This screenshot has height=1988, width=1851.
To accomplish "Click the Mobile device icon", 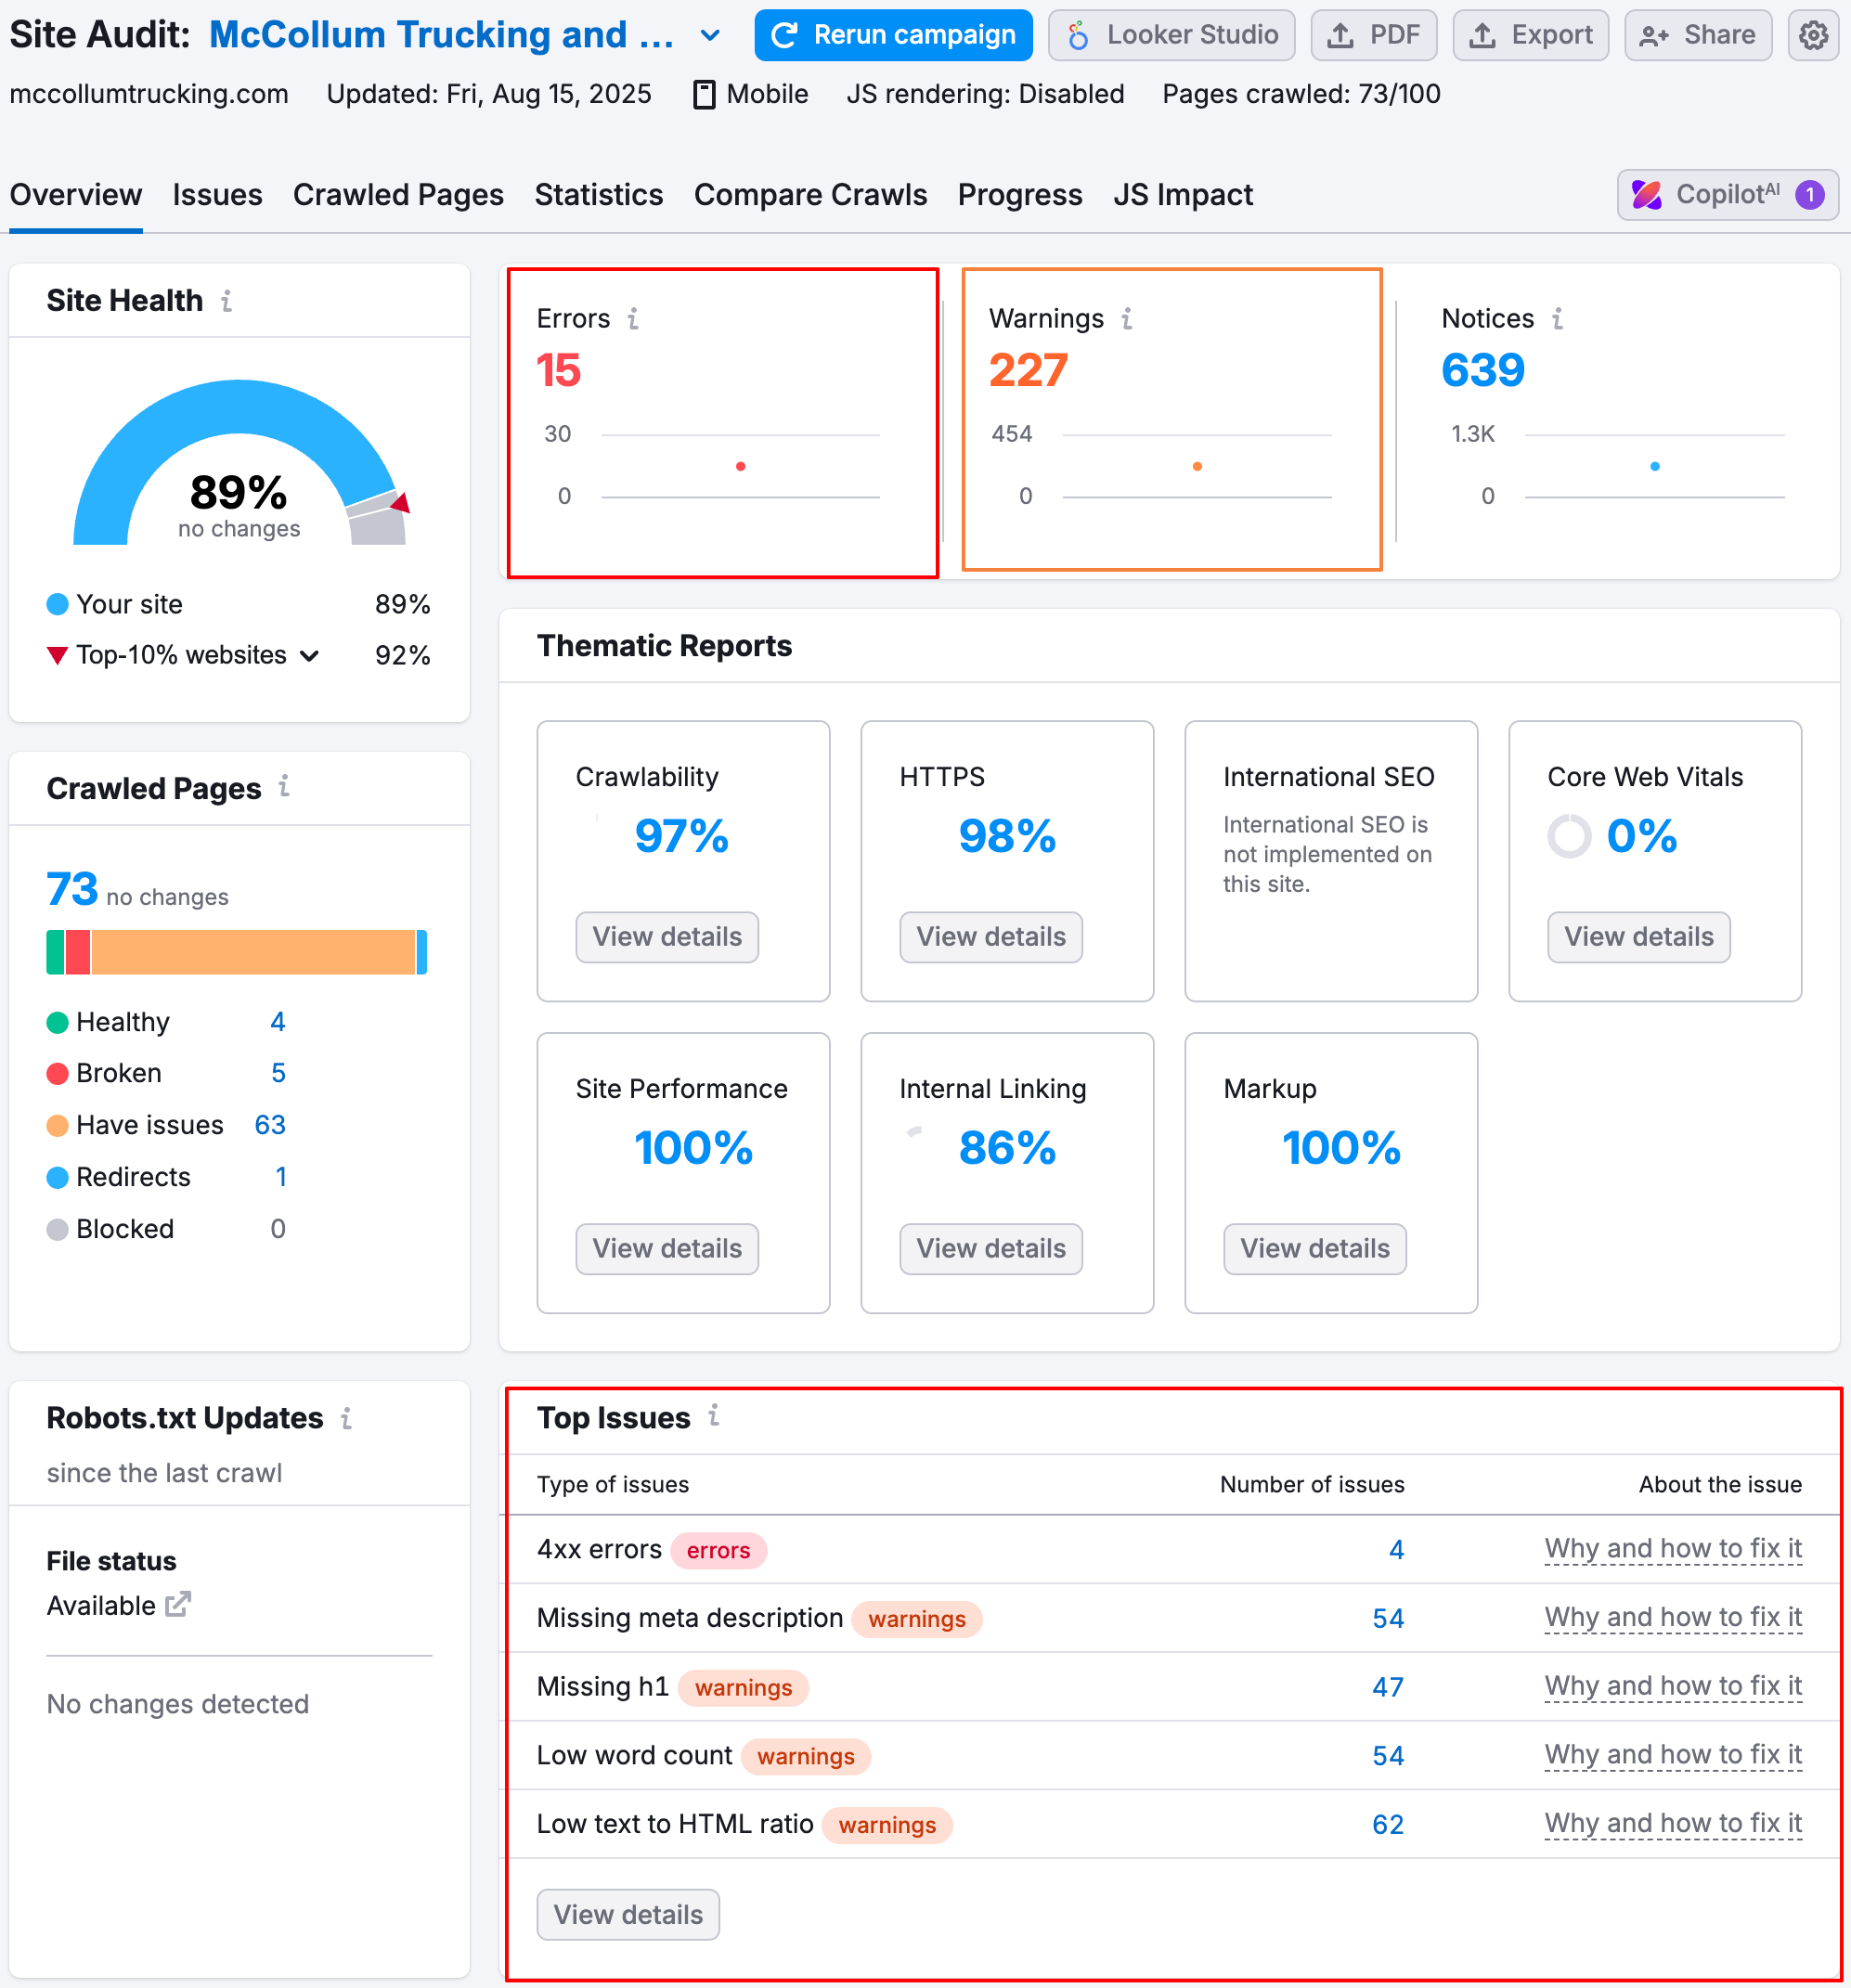I will click(x=704, y=95).
